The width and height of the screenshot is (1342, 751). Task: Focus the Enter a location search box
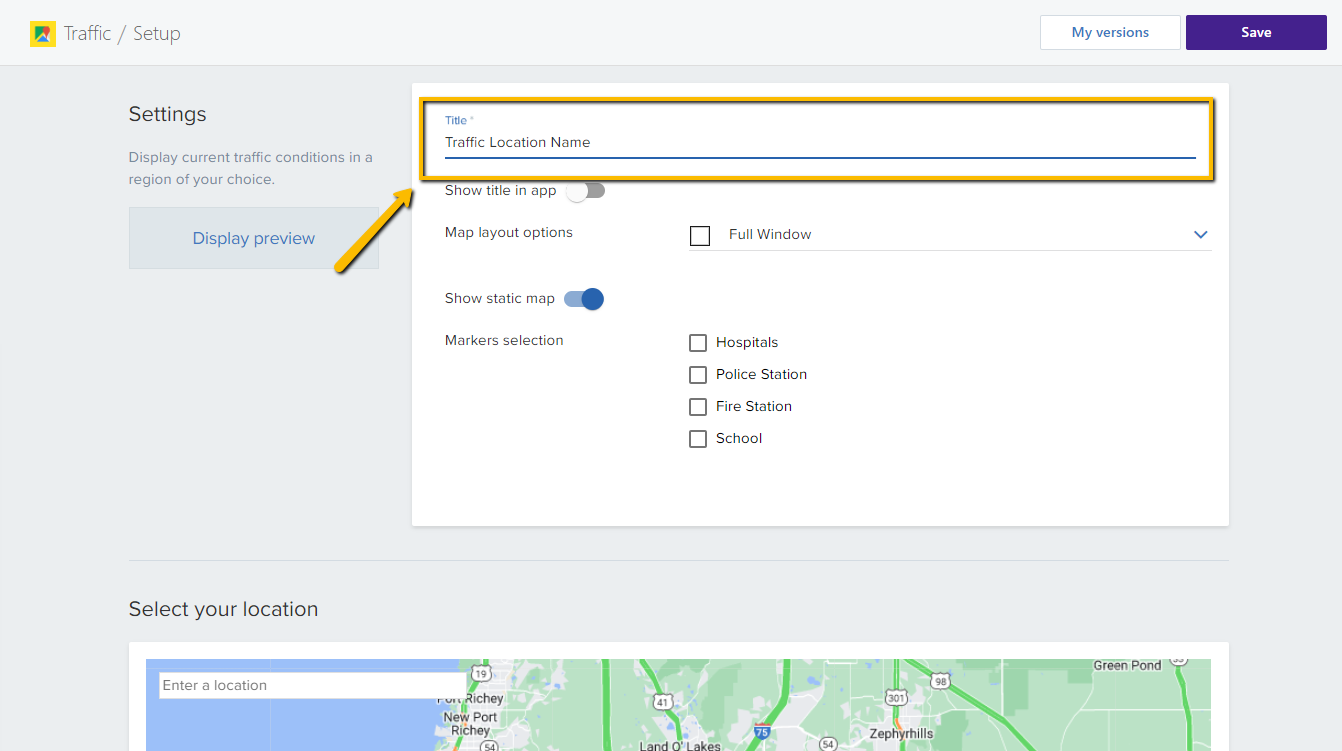(x=312, y=686)
